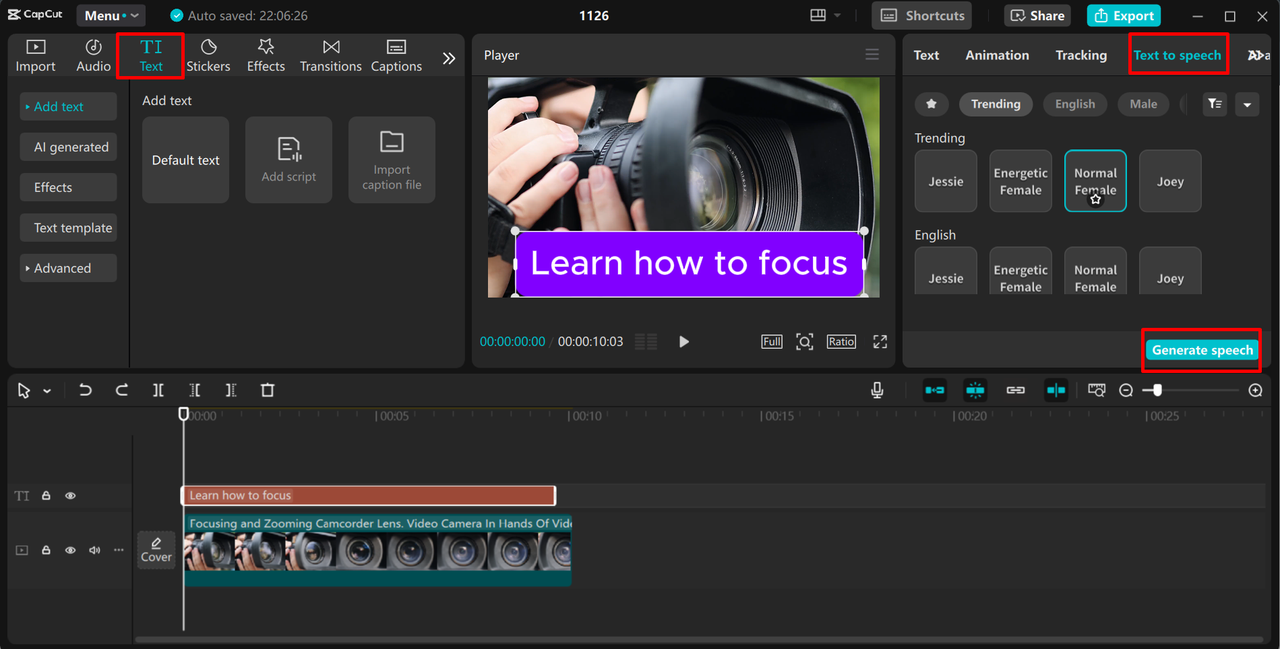The height and width of the screenshot is (649, 1280).
Task: Open the Effects tab in the top toolbar
Action: pyautogui.click(x=266, y=56)
